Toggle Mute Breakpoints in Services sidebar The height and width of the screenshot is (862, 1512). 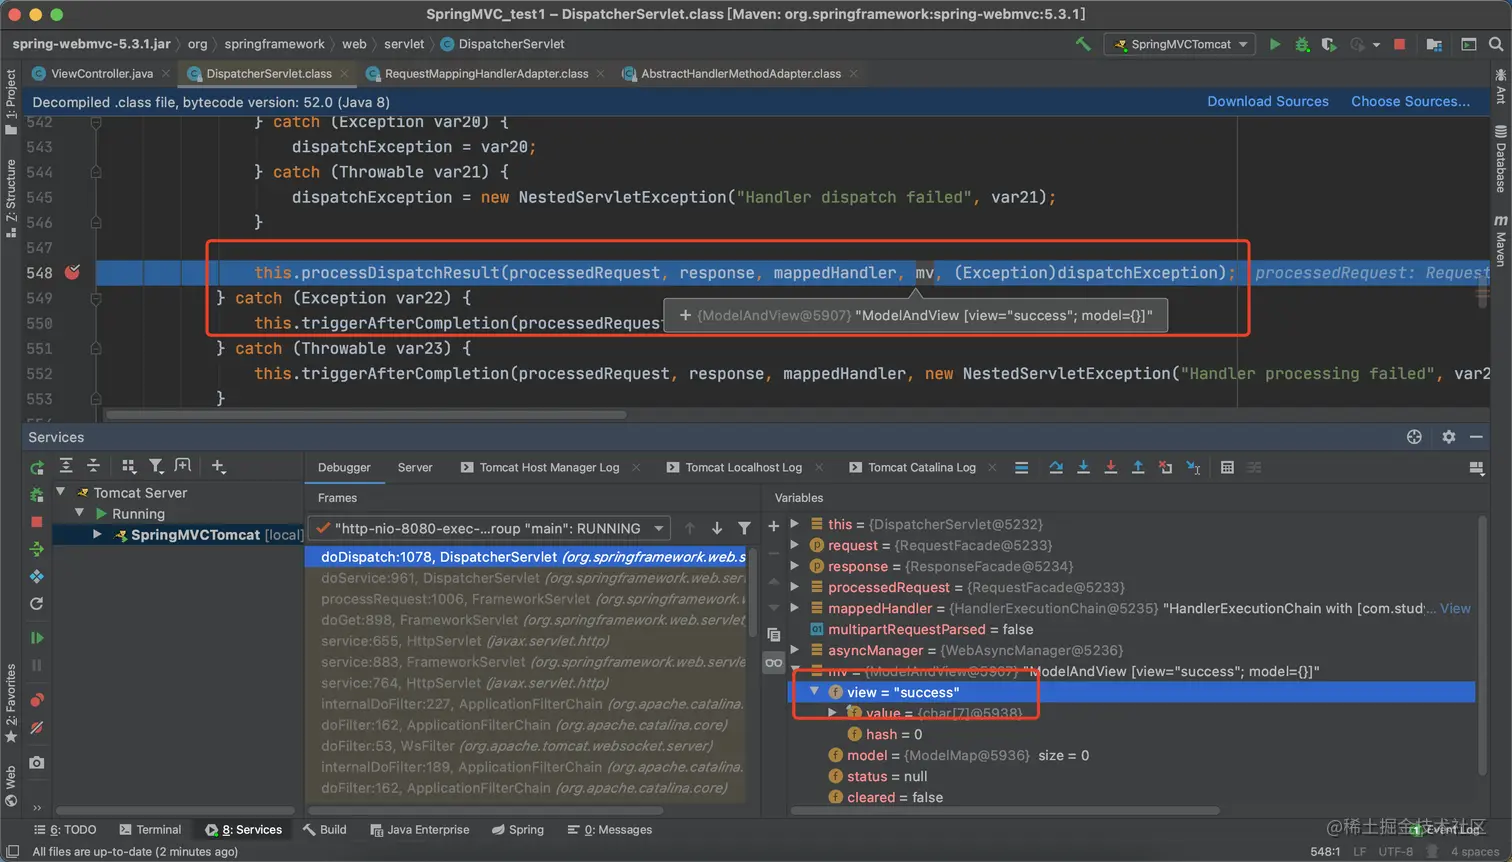[x=37, y=728]
